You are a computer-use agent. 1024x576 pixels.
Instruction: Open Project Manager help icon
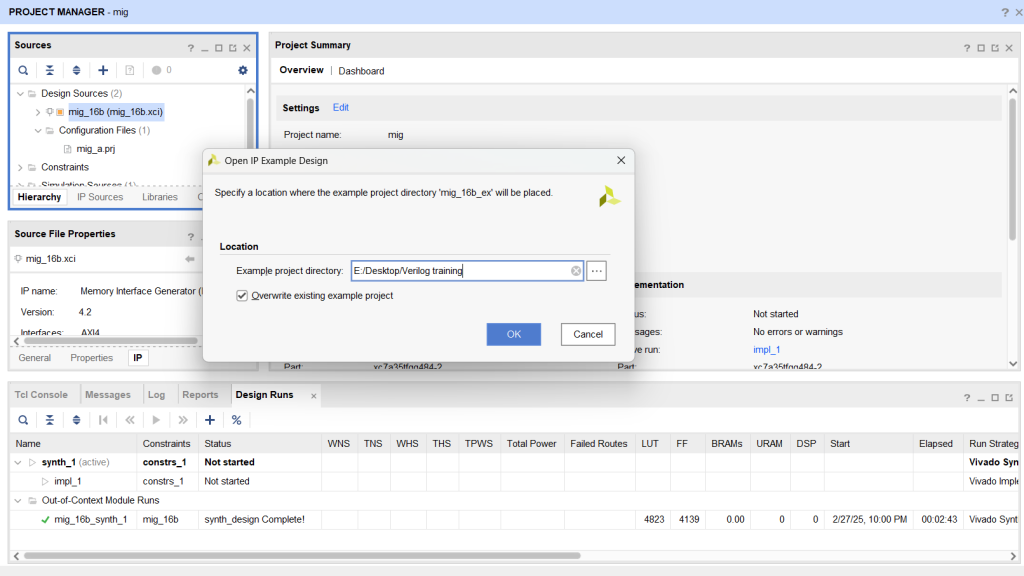[1004, 12]
